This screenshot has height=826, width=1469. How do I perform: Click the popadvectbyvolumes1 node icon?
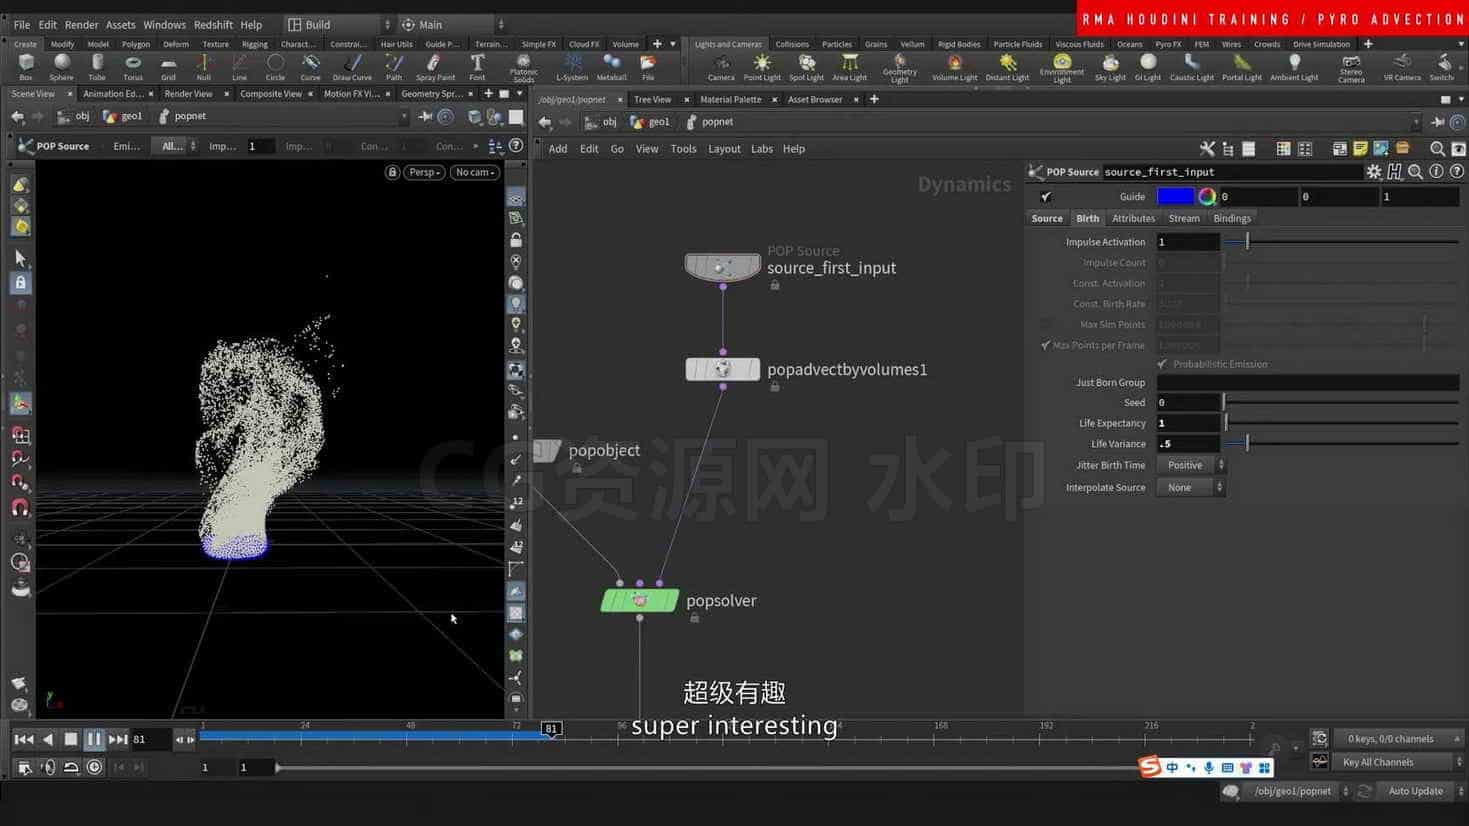pos(723,369)
